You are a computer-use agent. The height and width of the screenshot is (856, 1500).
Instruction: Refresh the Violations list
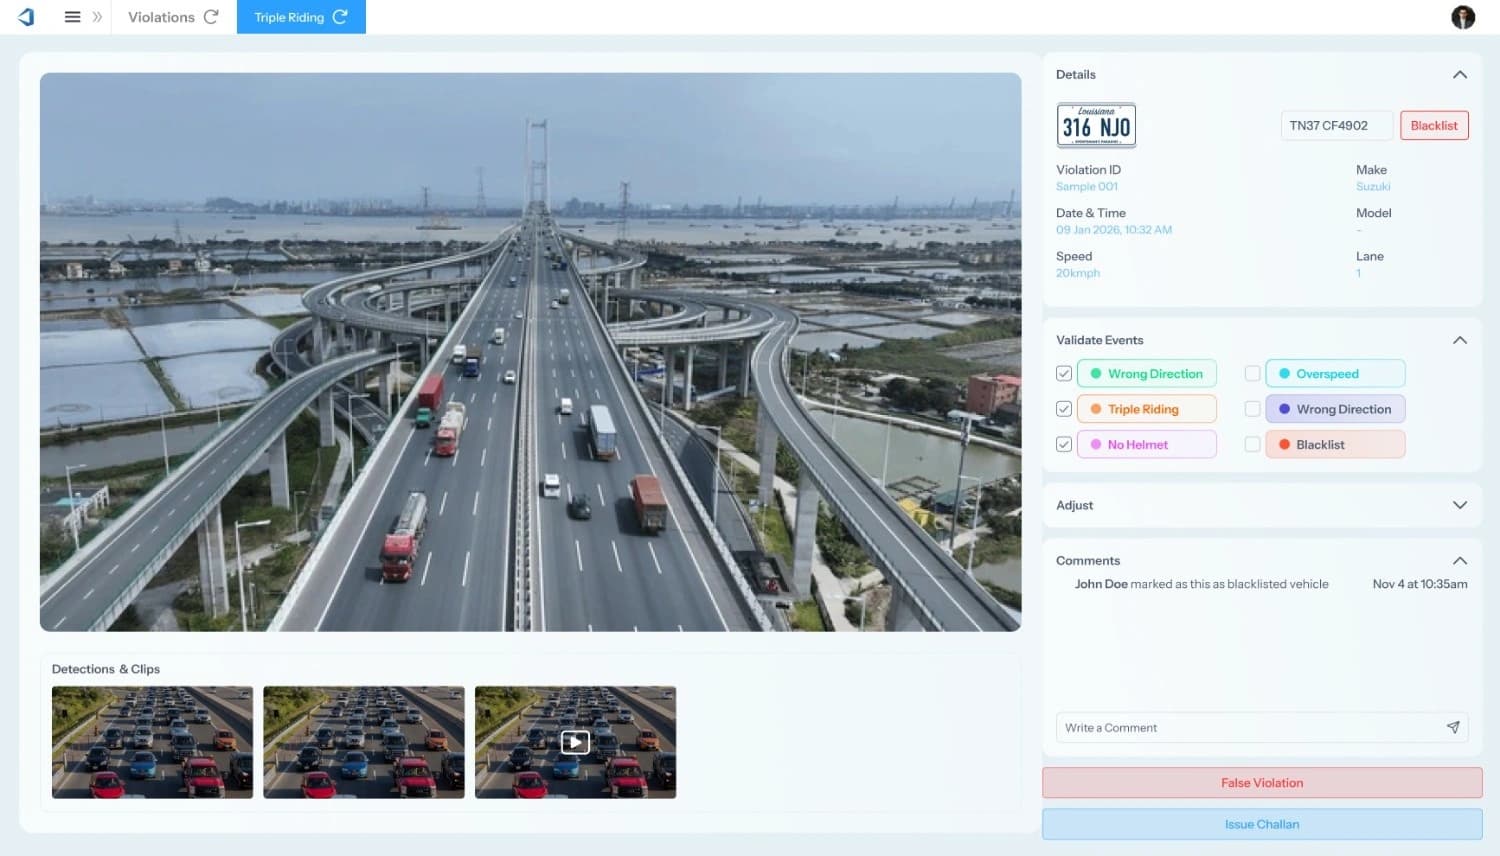coord(208,16)
